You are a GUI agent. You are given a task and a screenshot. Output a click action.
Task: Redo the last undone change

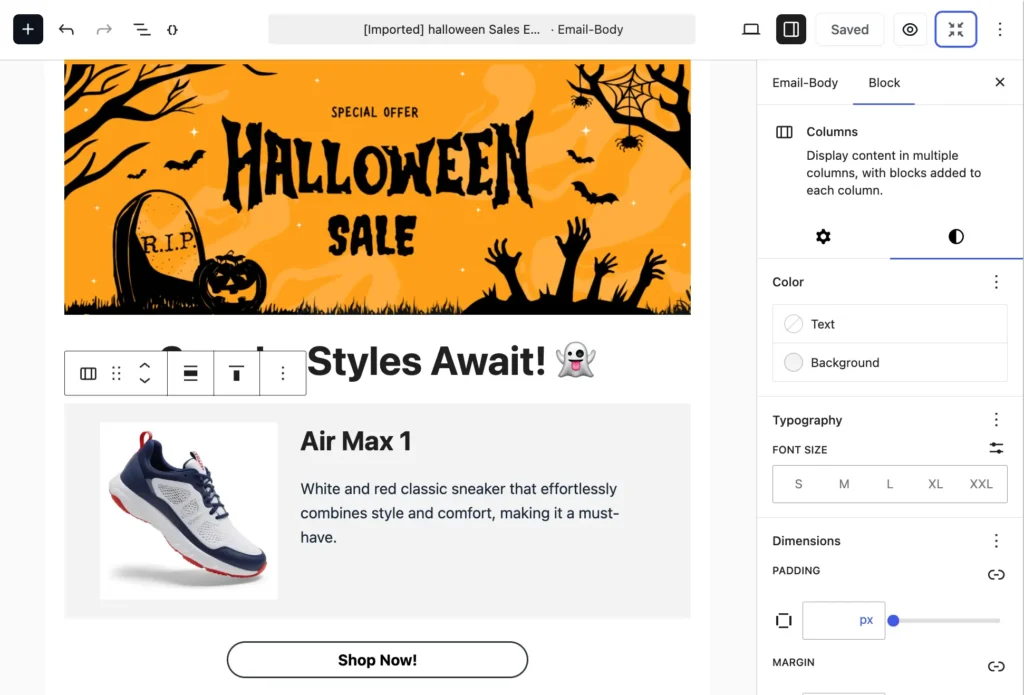[x=104, y=29]
